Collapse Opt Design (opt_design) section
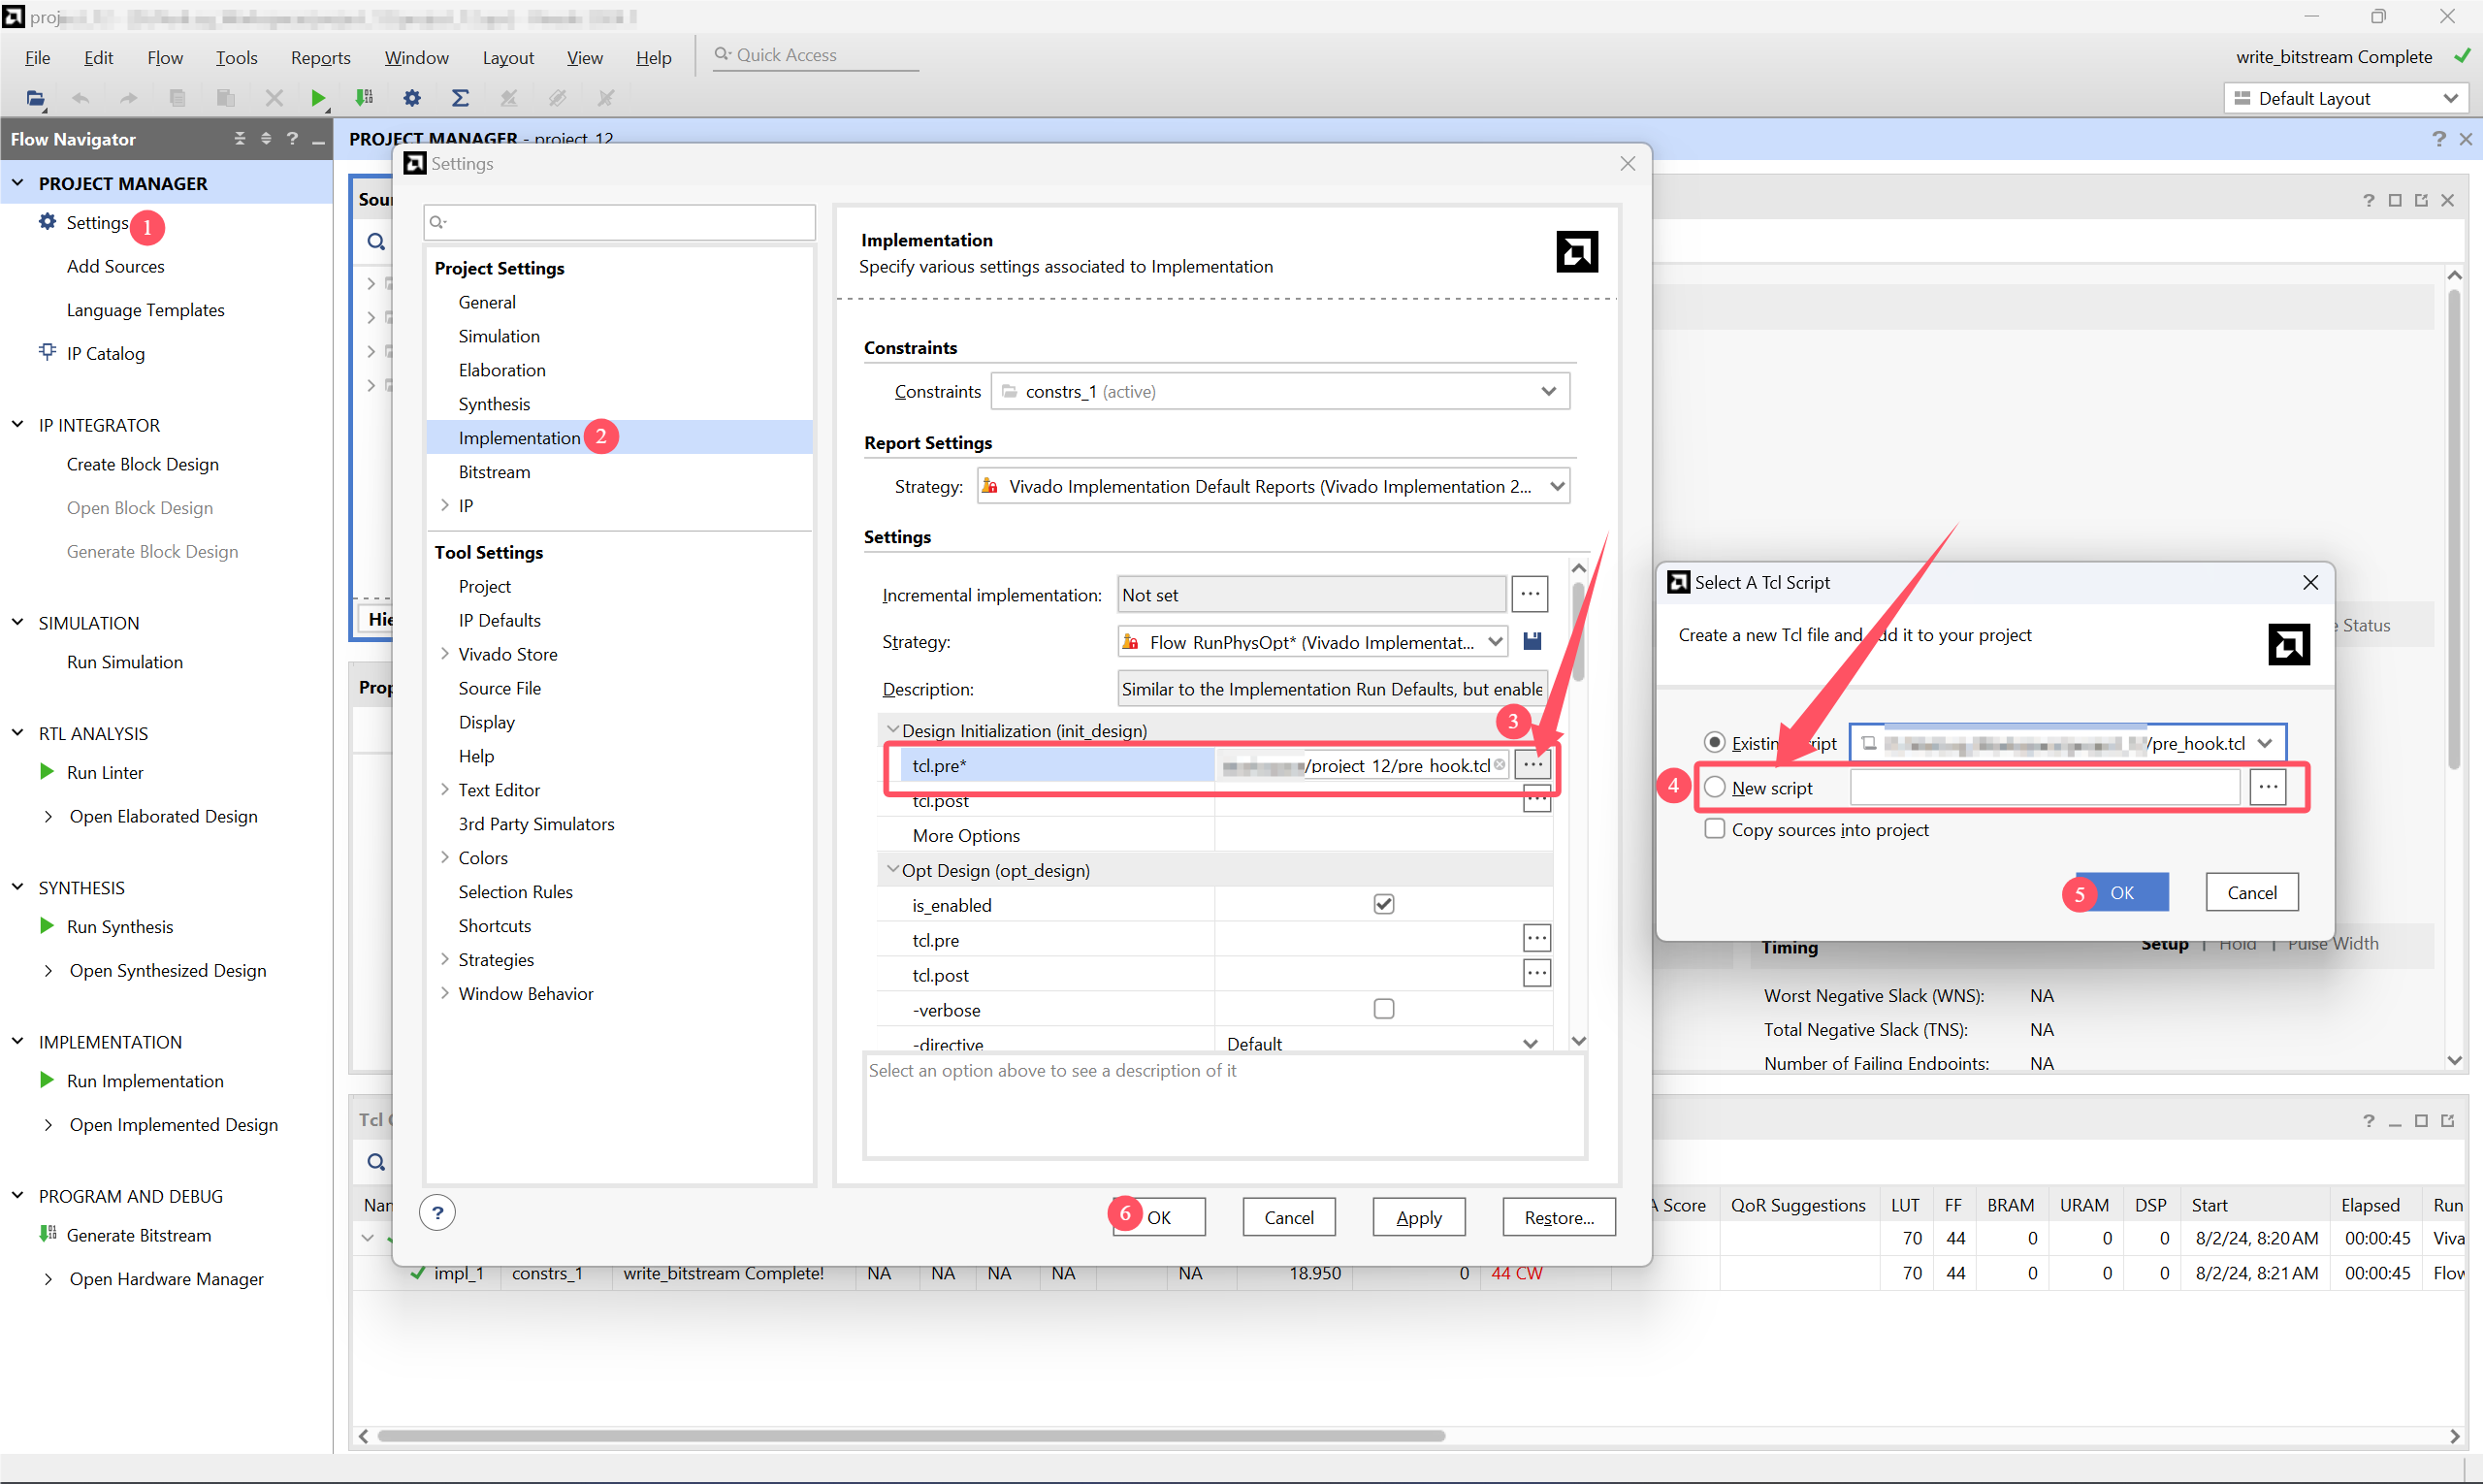 [x=892, y=870]
